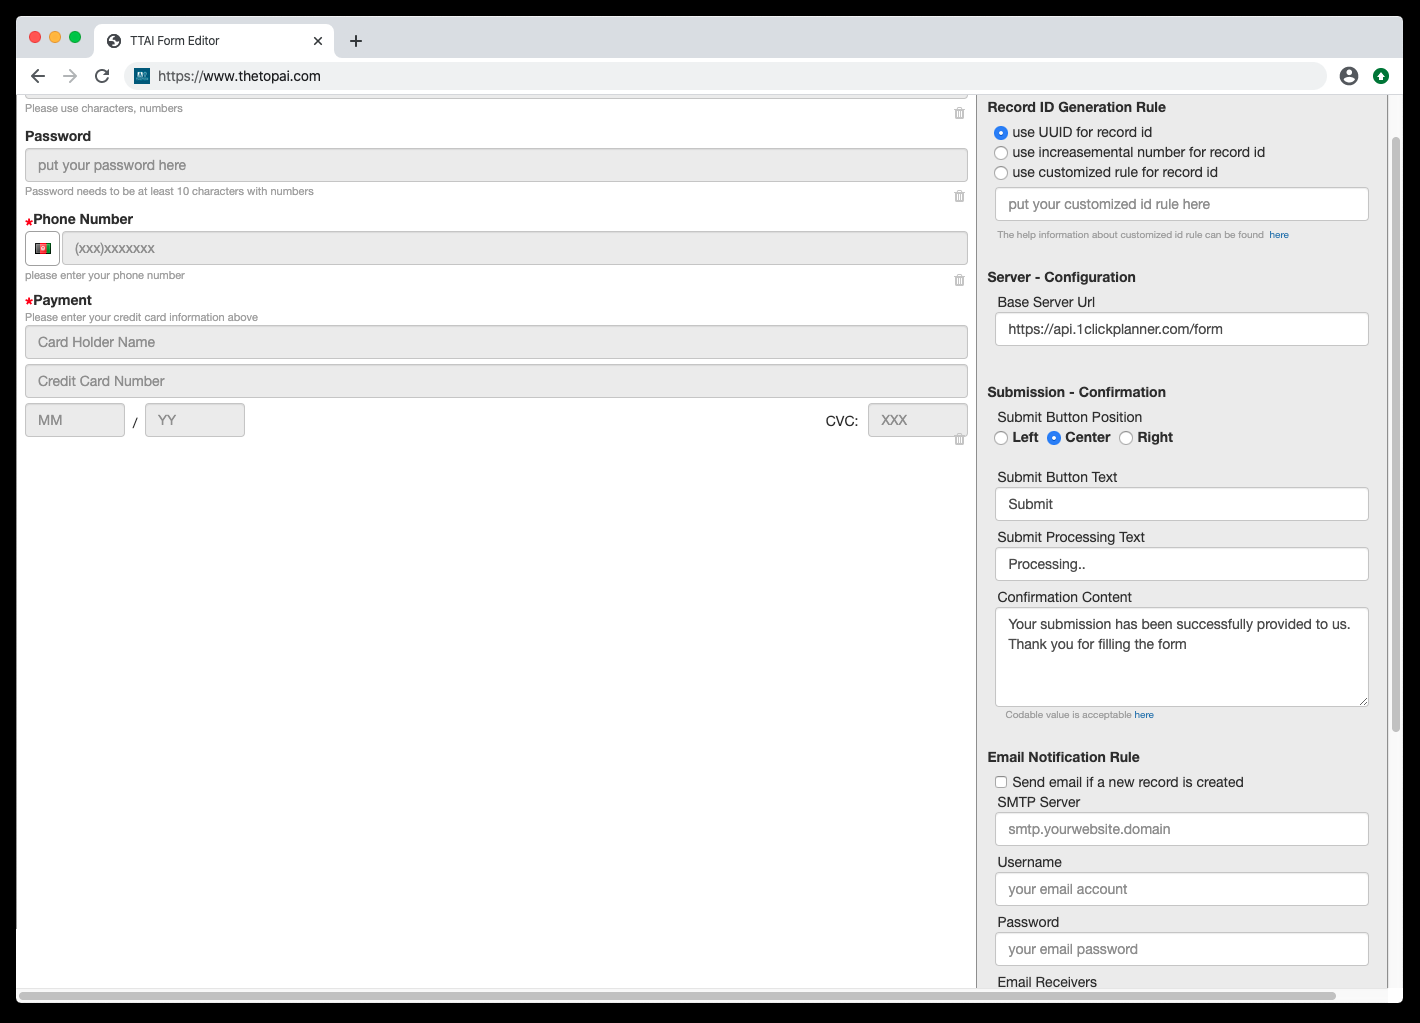Choose customized rule for record id

(x=1001, y=173)
